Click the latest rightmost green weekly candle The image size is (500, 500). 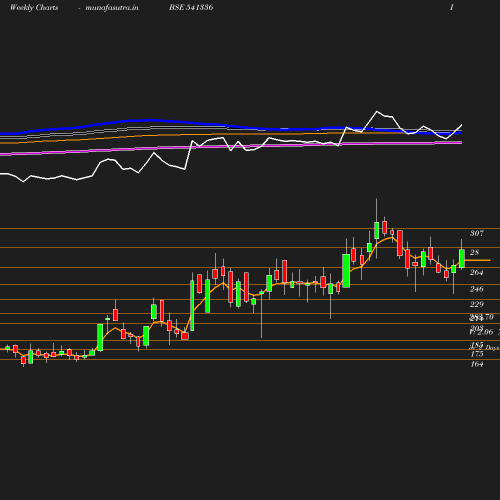tap(462, 258)
